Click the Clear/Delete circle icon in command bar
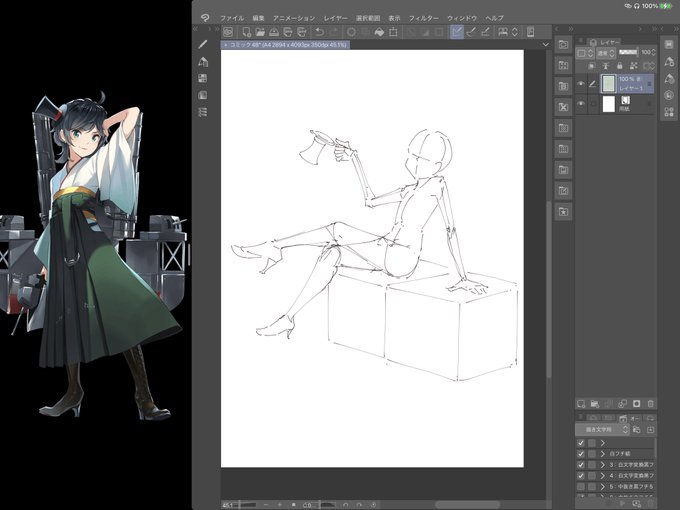This screenshot has height=510, width=680. [x=351, y=32]
